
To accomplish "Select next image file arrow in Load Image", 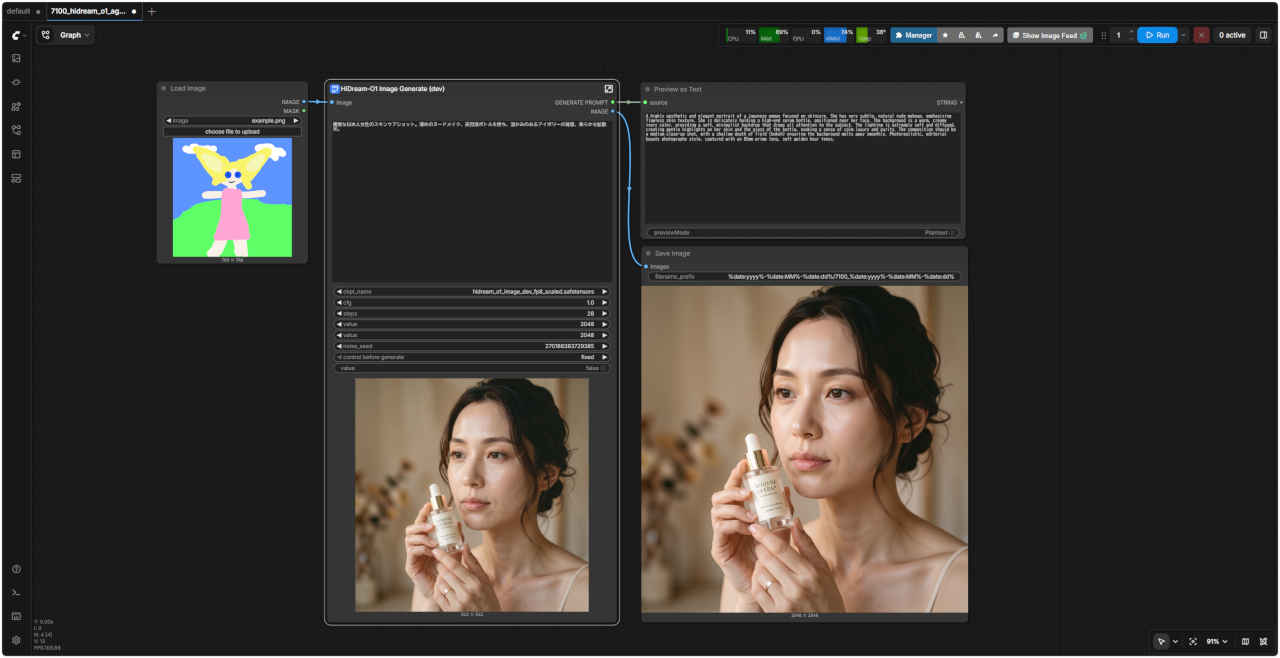I will 296,120.
